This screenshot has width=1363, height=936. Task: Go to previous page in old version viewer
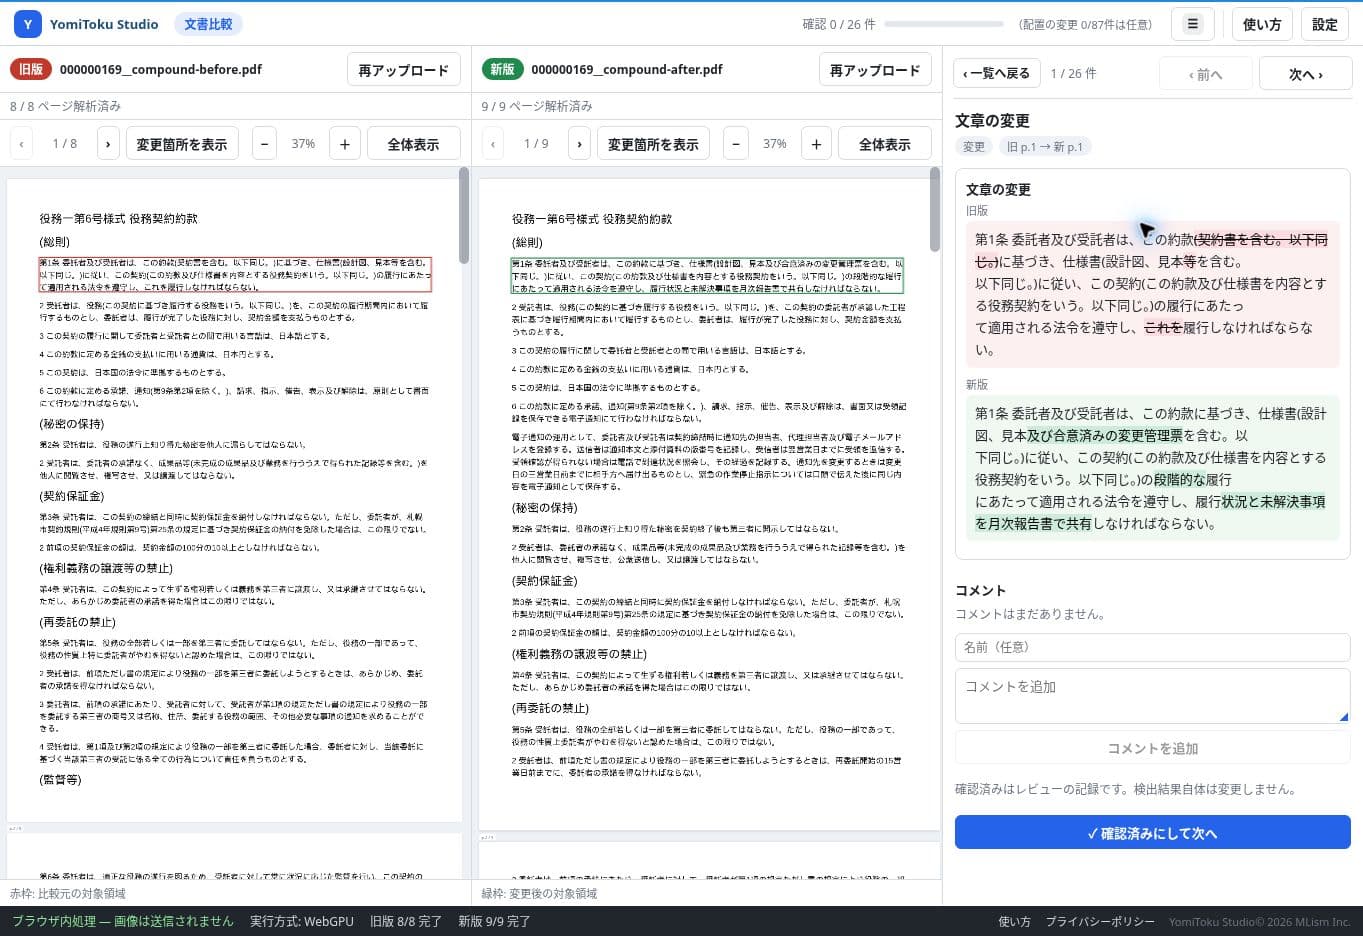[21, 144]
